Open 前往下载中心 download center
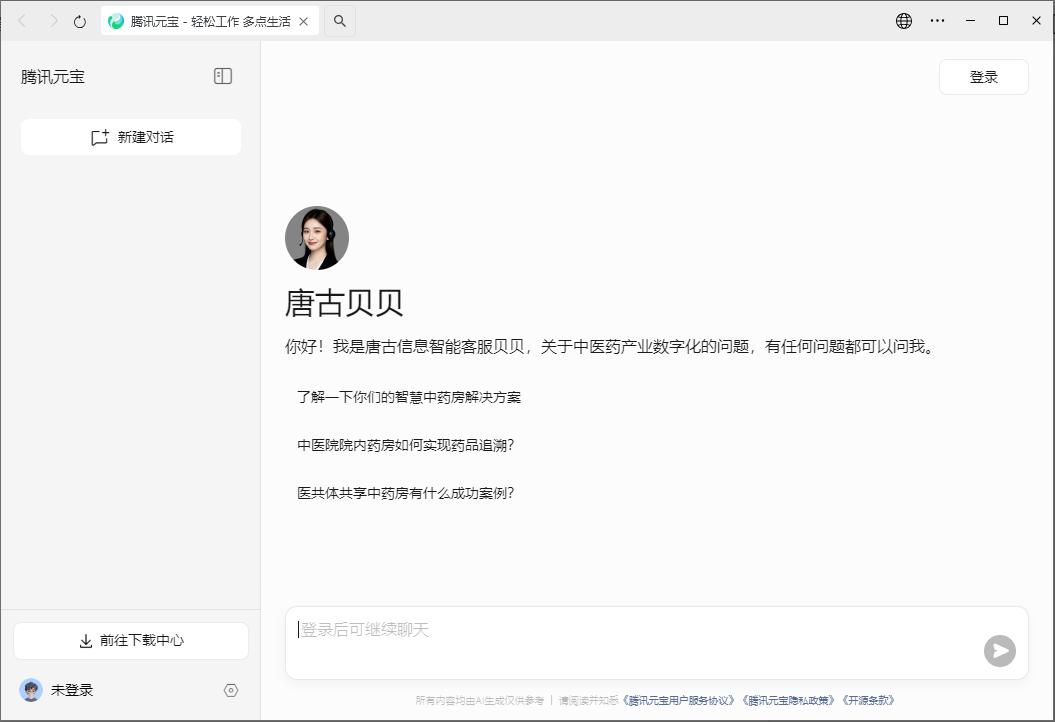Screen dimensions: 1055x722 (131, 640)
